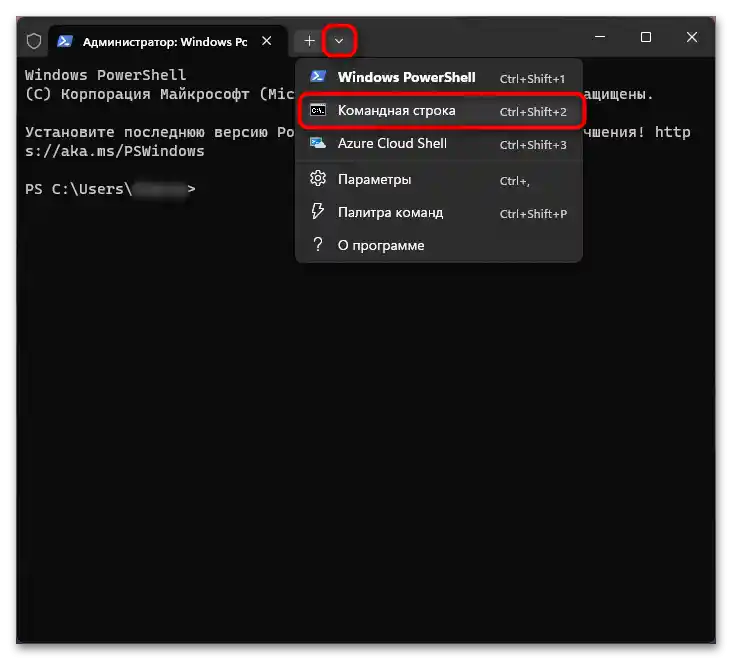Viewport: 732px width, 660px height.
Task: Click the PowerShell icon in the tab
Action: 65,41
